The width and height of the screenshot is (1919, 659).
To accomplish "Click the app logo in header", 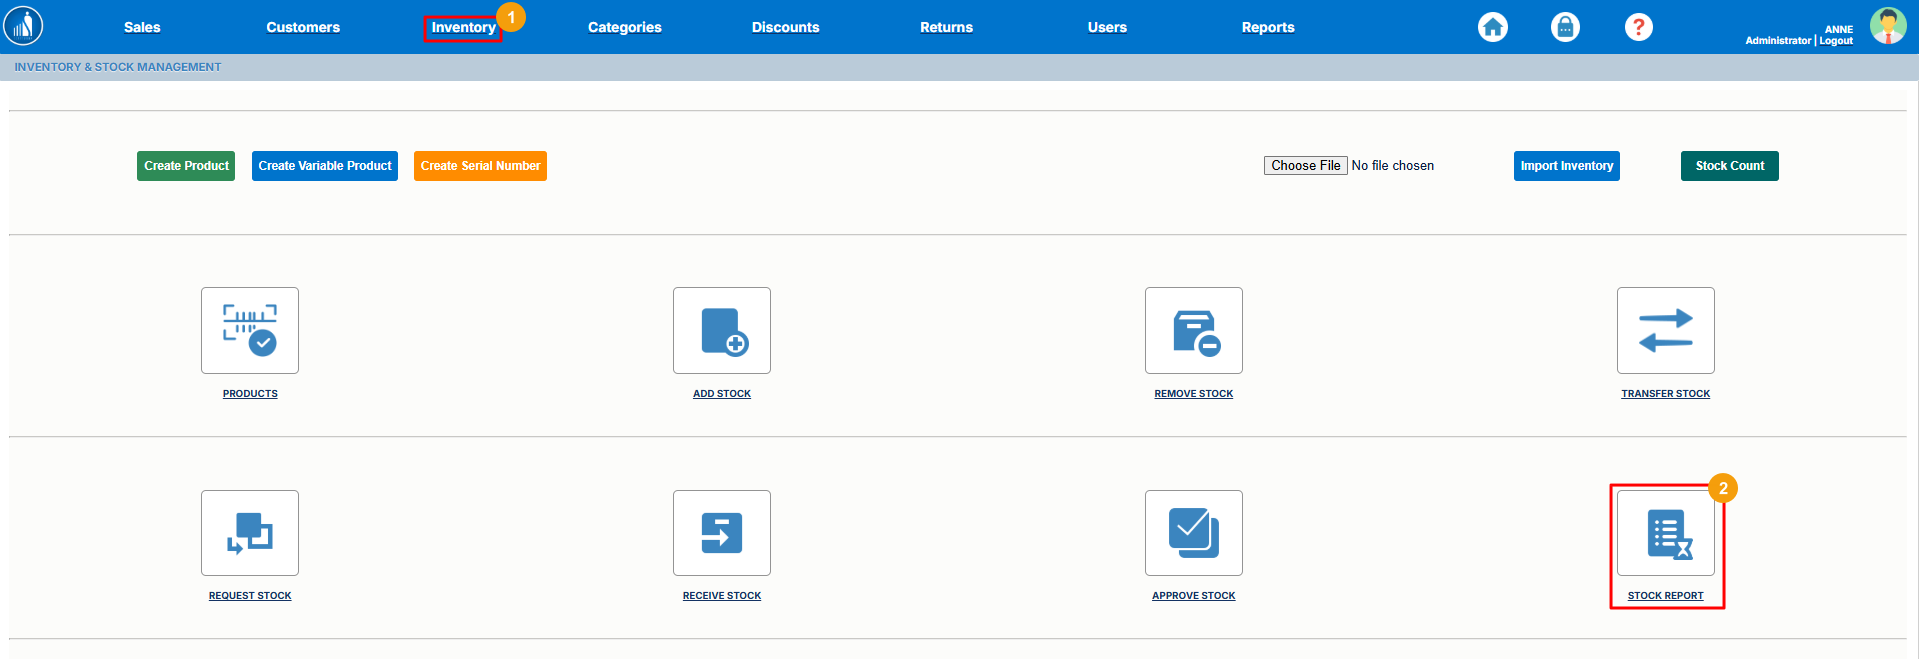I will [x=23, y=26].
